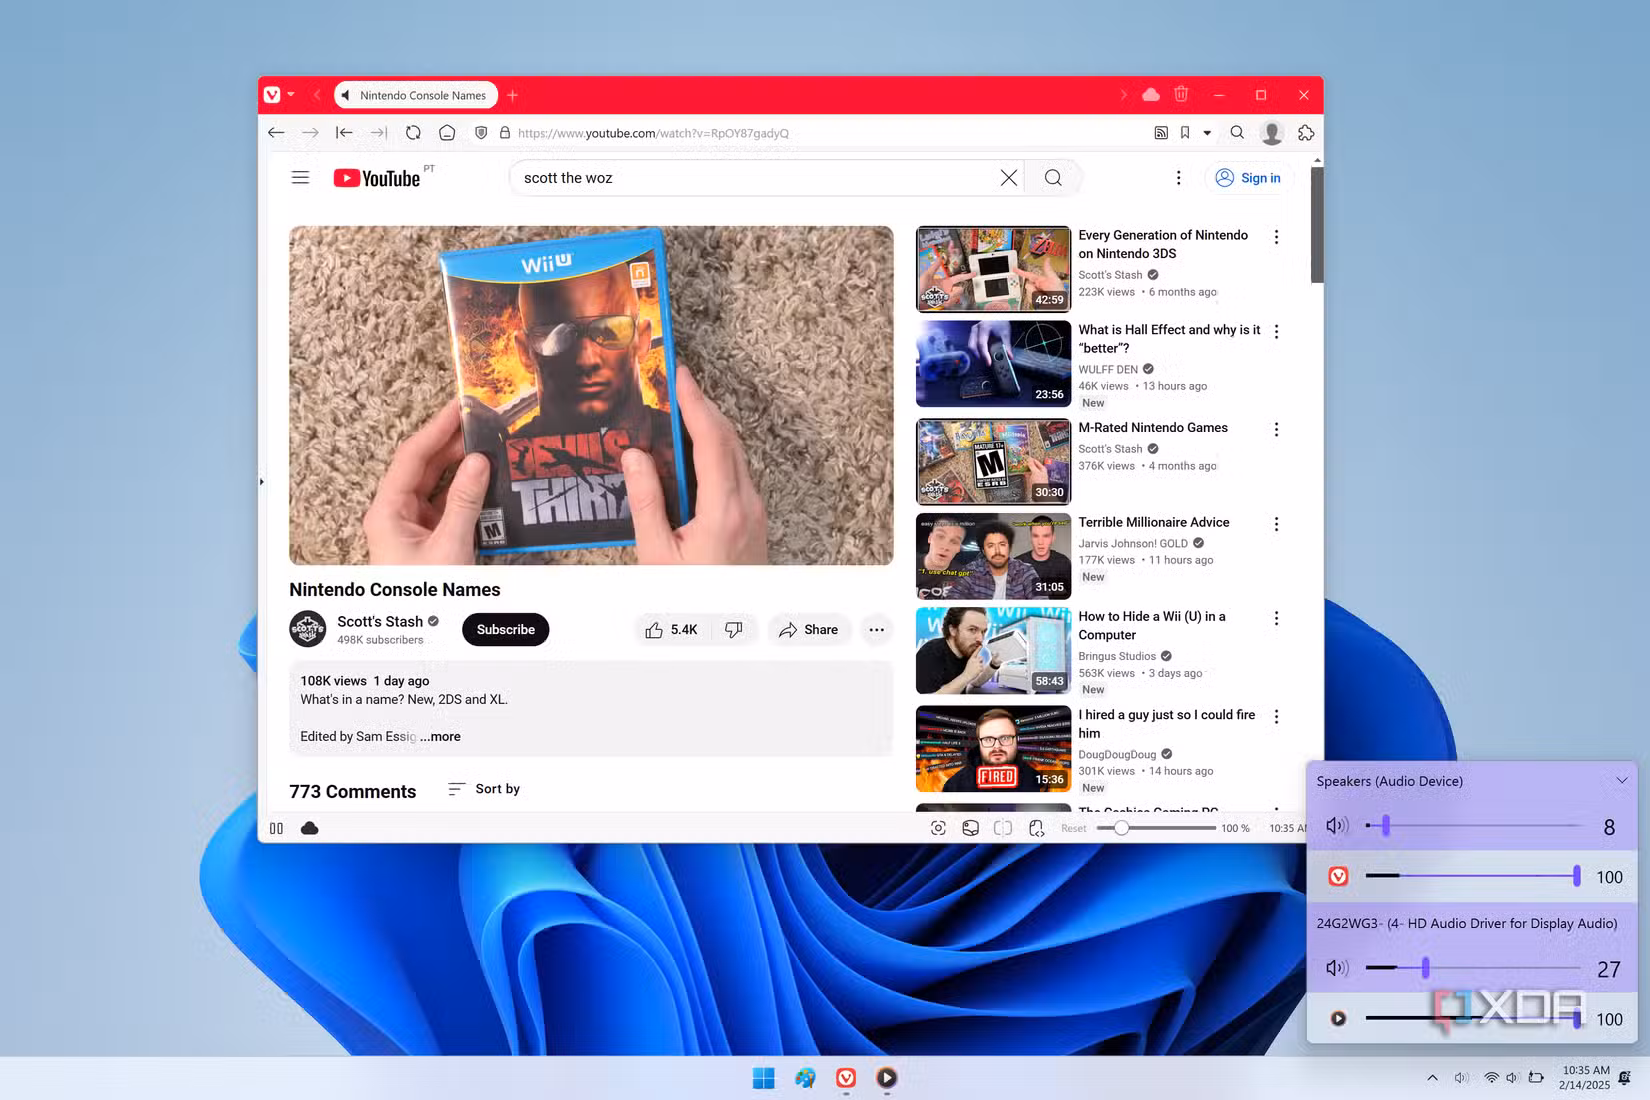Go to the browser home page icon
The width and height of the screenshot is (1650, 1100).
coord(447,132)
